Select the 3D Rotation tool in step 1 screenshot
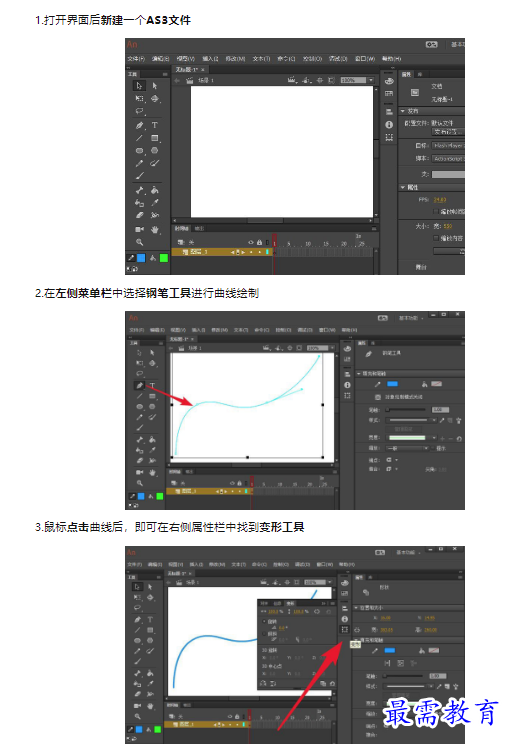The height and width of the screenshot is (744, 507). coord(155,99)
